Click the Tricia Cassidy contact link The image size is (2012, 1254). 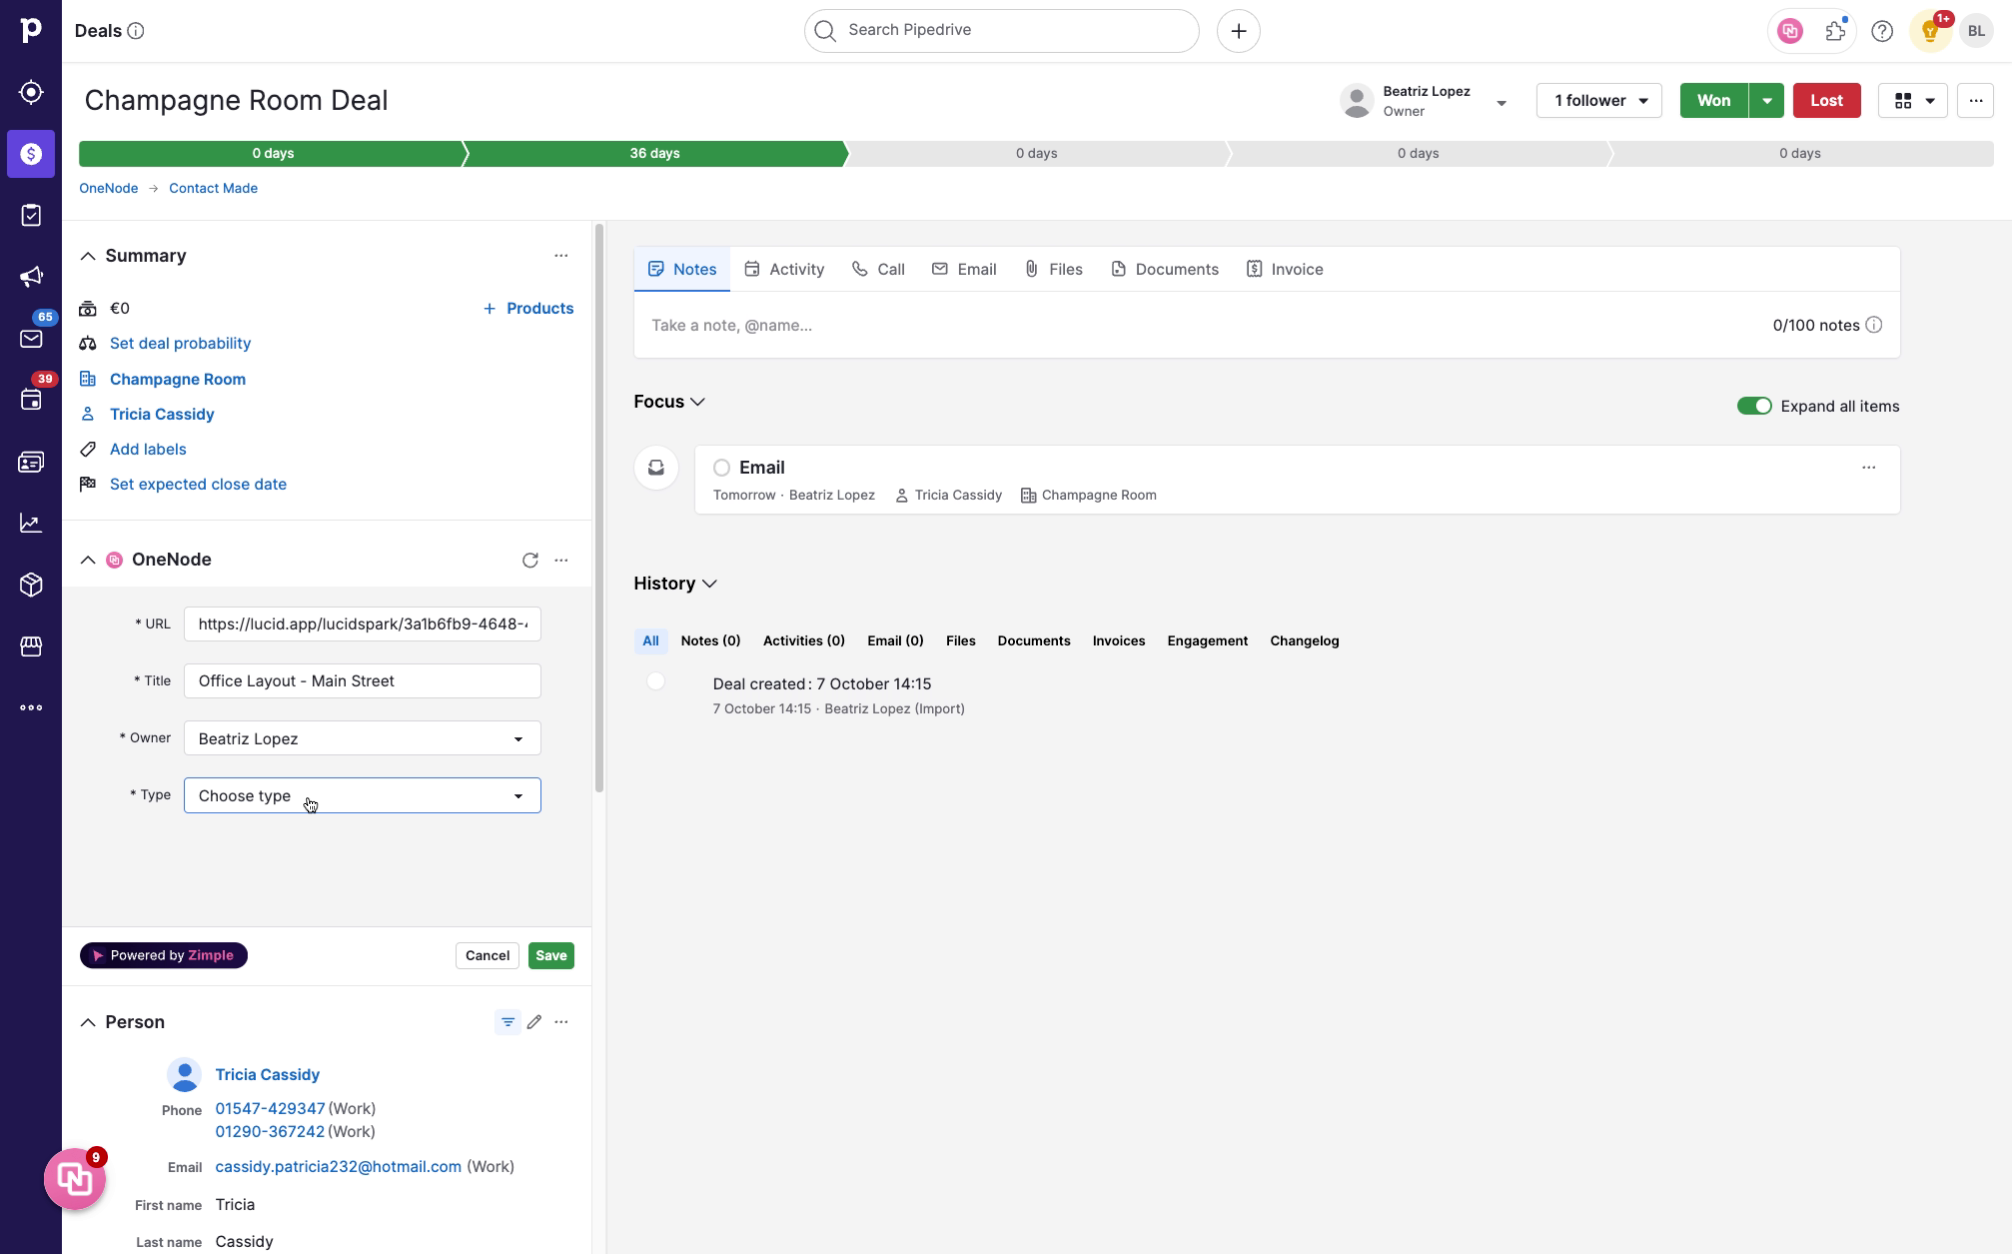pyautogui.click(x=162, y=413)
